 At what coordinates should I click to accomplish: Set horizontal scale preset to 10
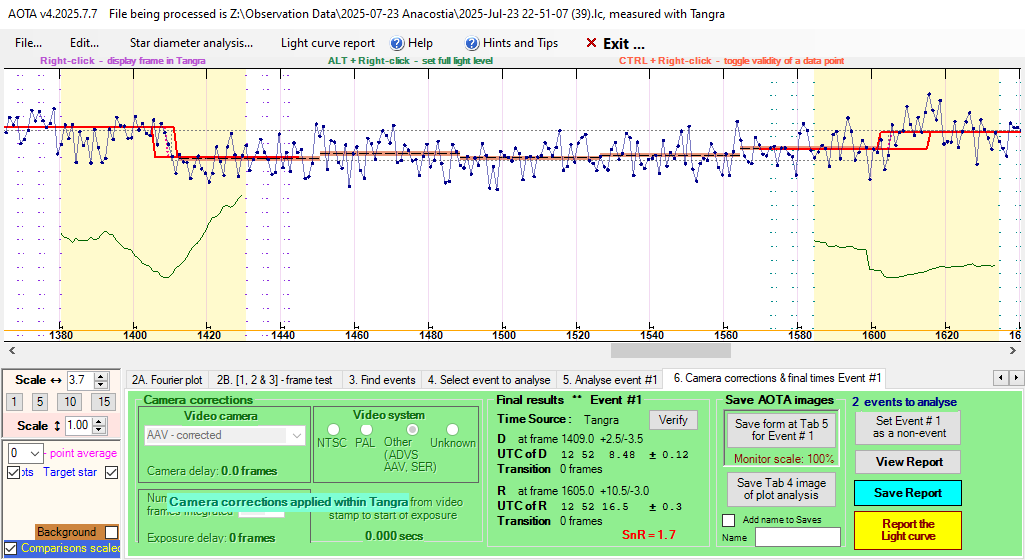[x=69, y=401]
